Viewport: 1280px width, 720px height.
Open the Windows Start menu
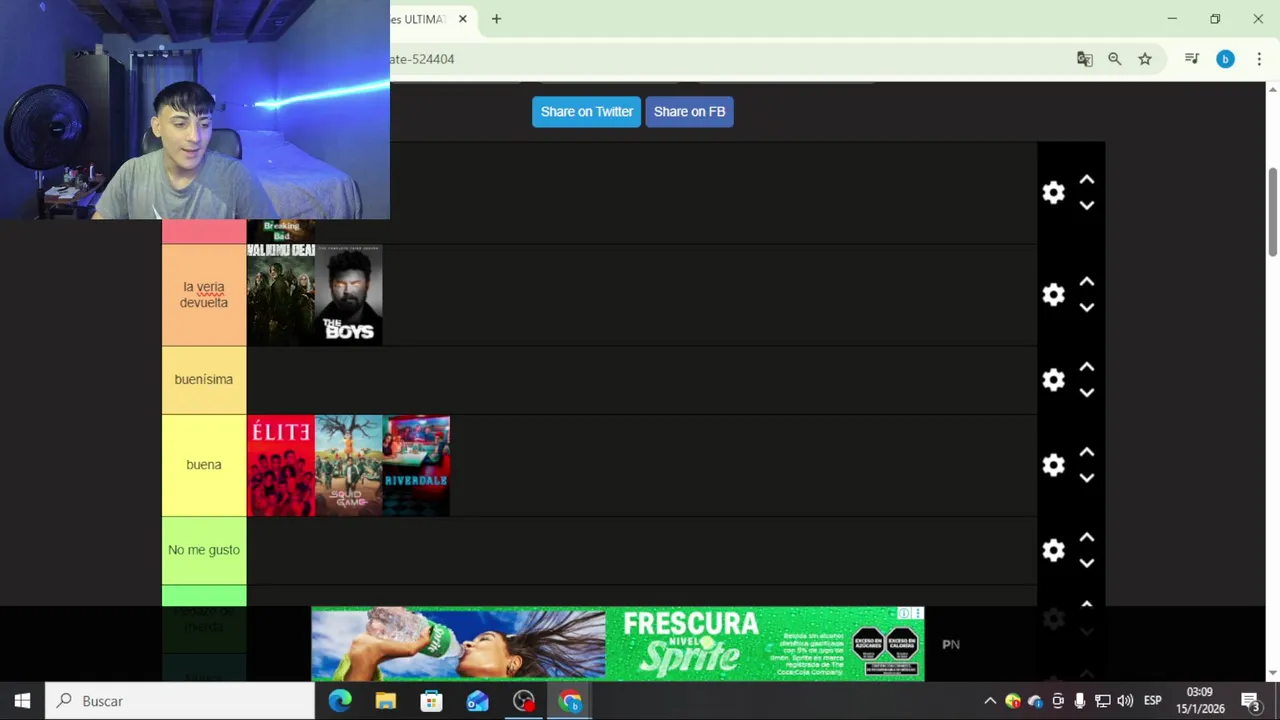click(22, 701)
